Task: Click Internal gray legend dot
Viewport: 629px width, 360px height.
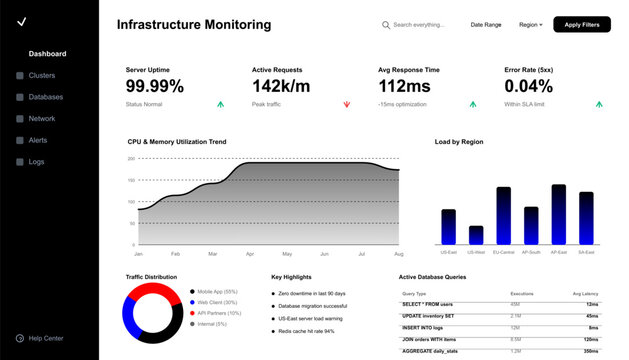Action: pos(192,324)
